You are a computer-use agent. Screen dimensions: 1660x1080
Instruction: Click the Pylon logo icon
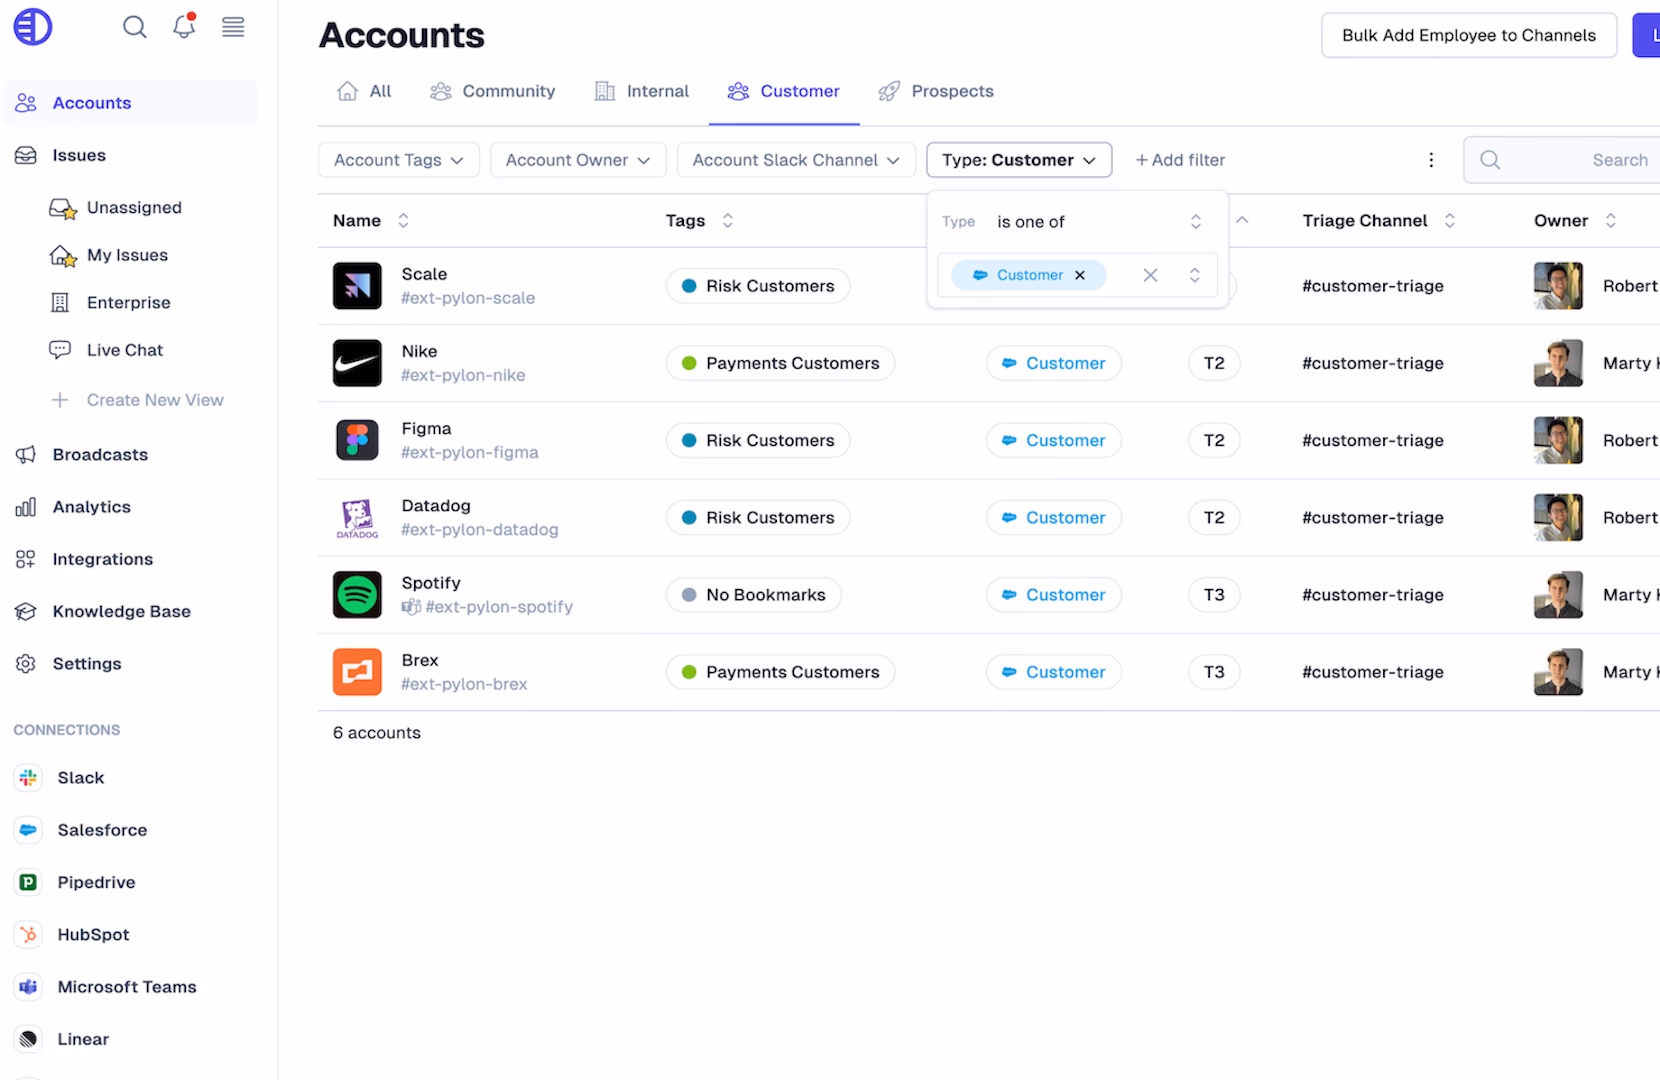point(32,27)
